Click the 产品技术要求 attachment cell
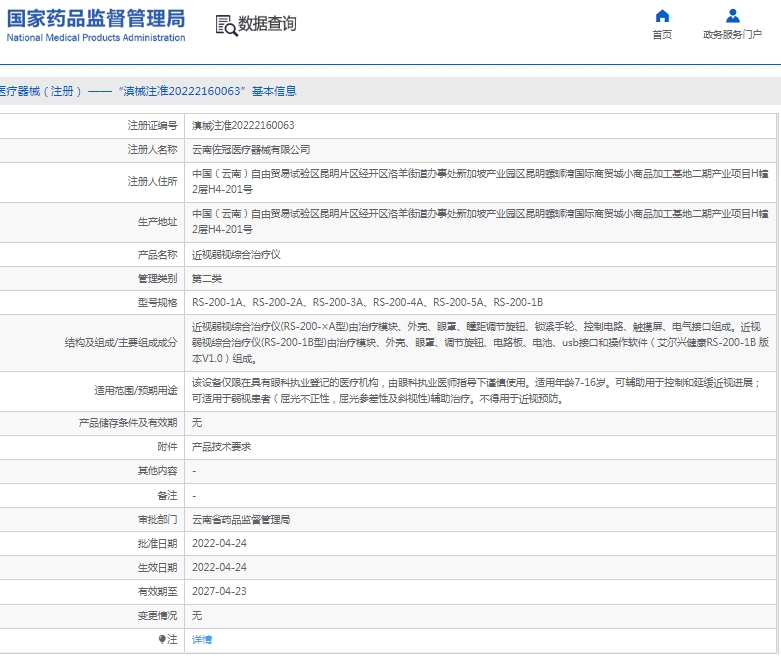 tap(222, 447)
